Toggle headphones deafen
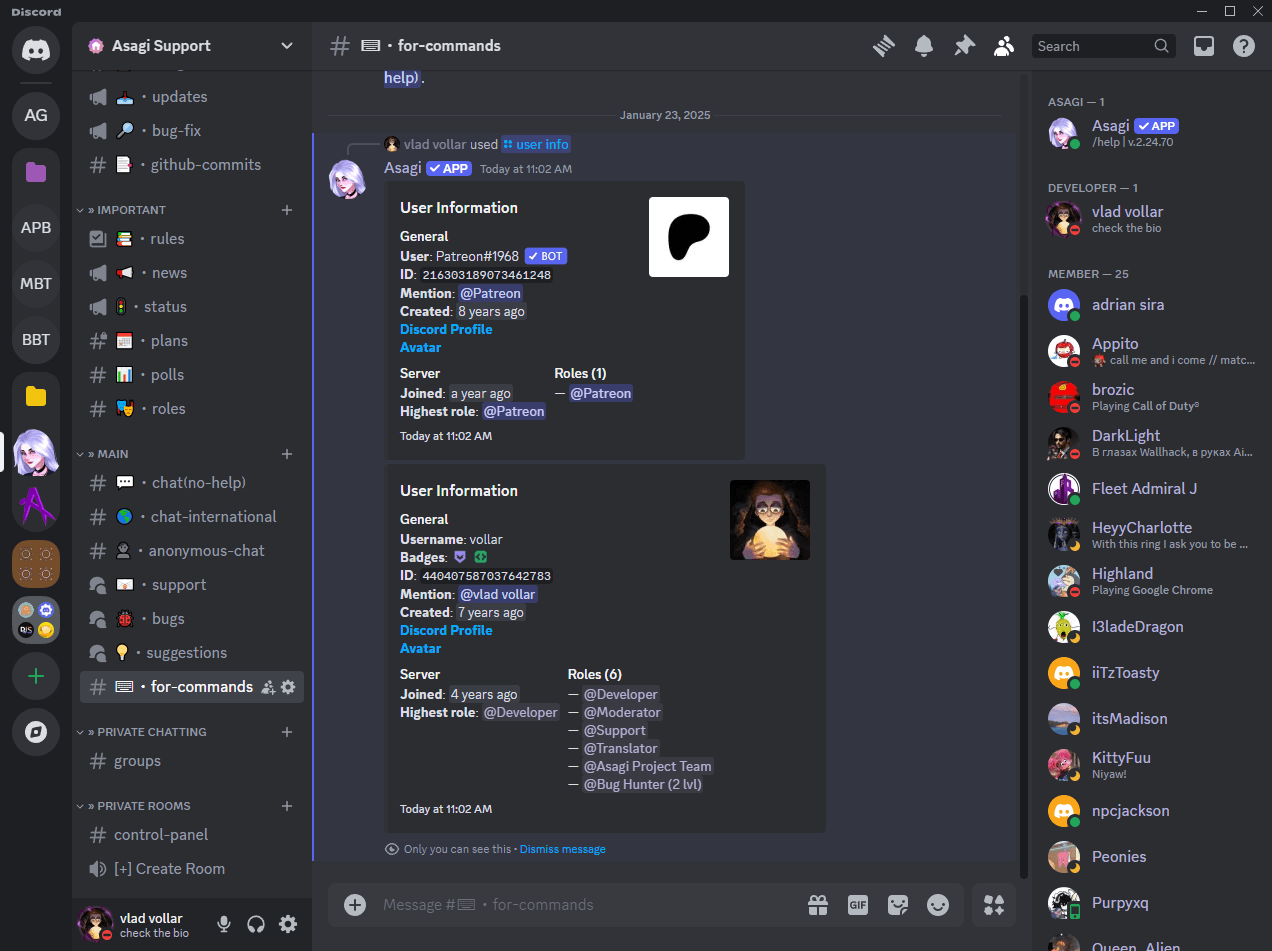The image size is (1272, 951). [256, 924]
